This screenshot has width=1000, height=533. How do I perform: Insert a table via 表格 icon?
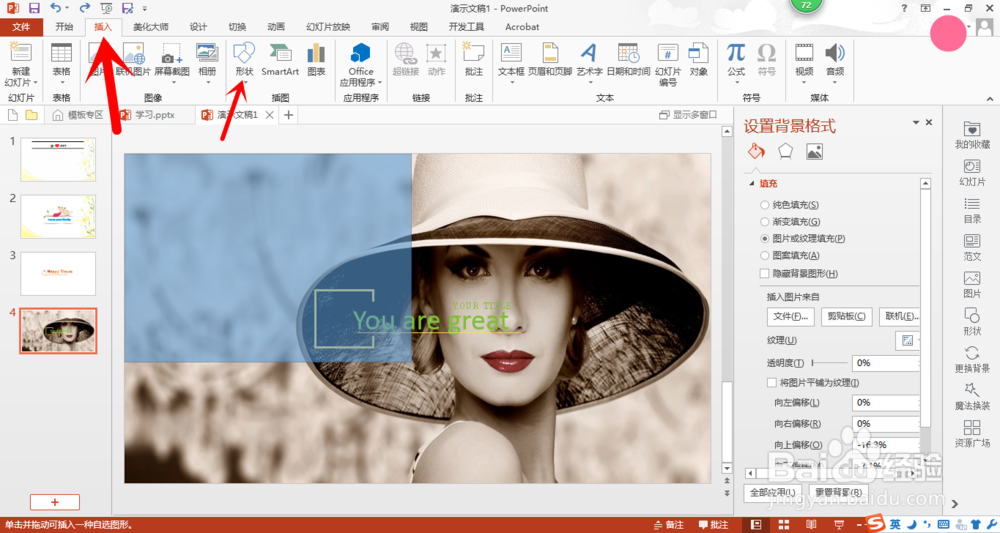[61, 54]
